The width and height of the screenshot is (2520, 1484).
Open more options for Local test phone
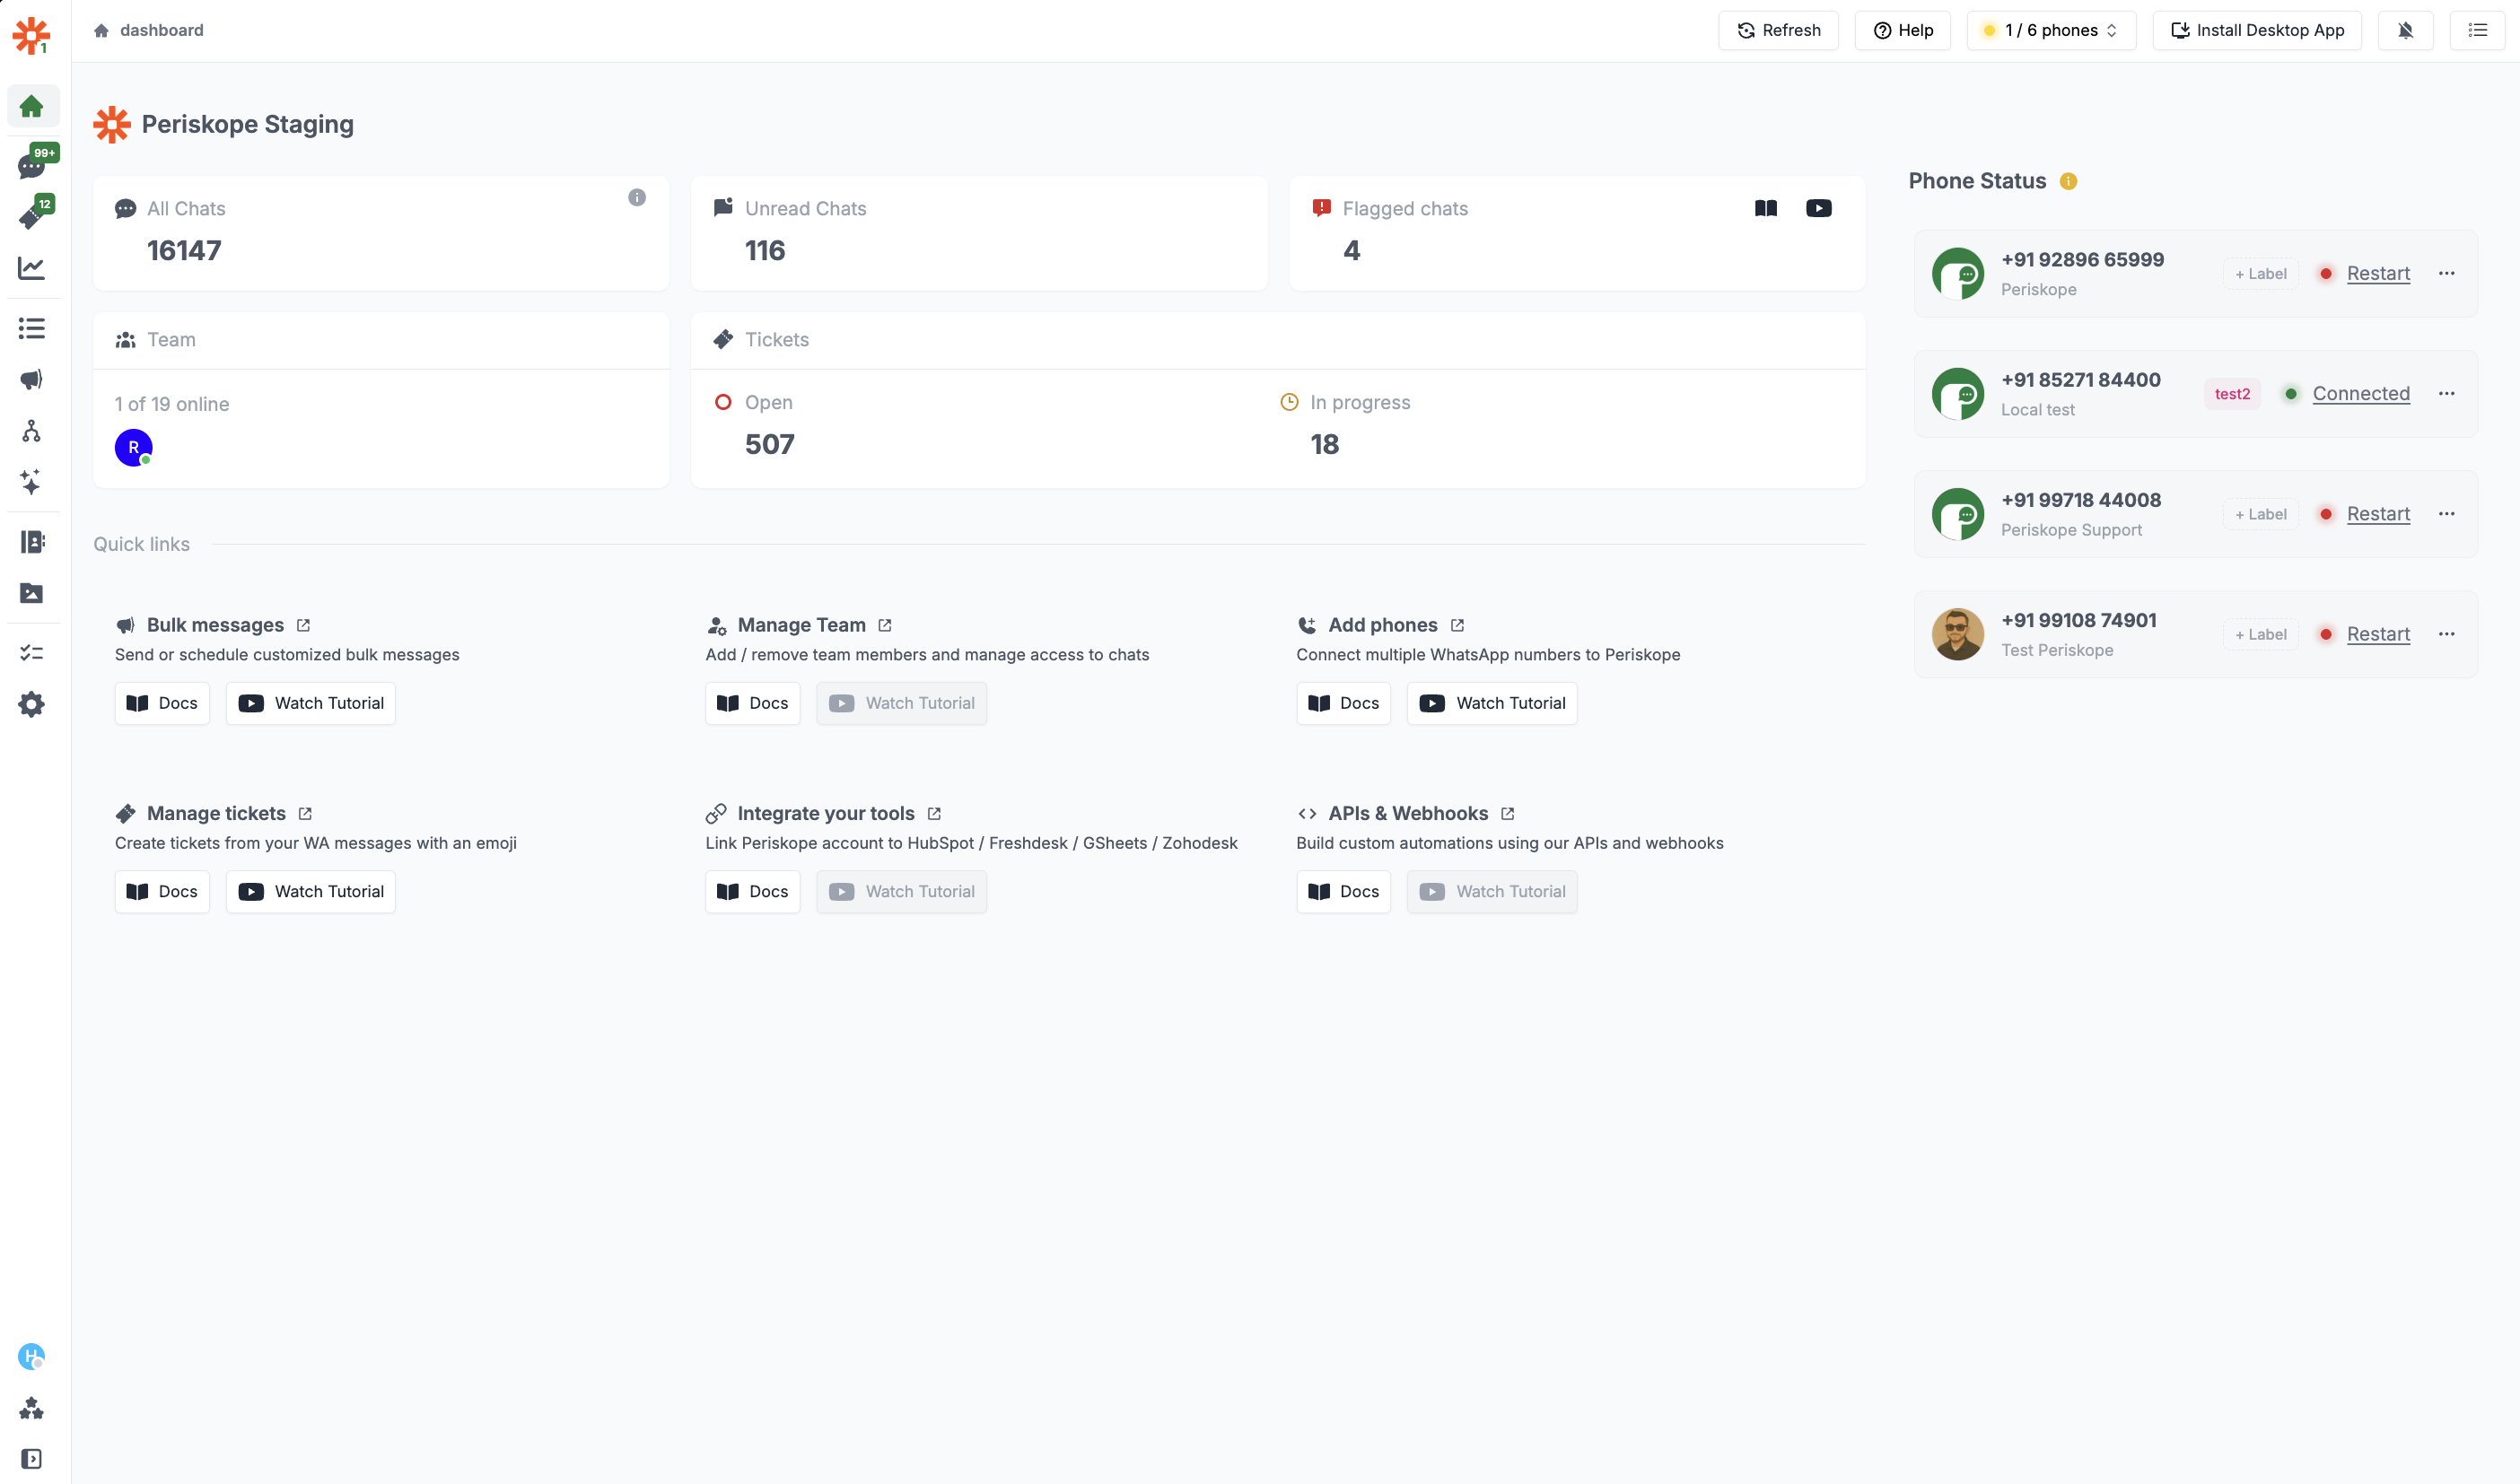2446,393
